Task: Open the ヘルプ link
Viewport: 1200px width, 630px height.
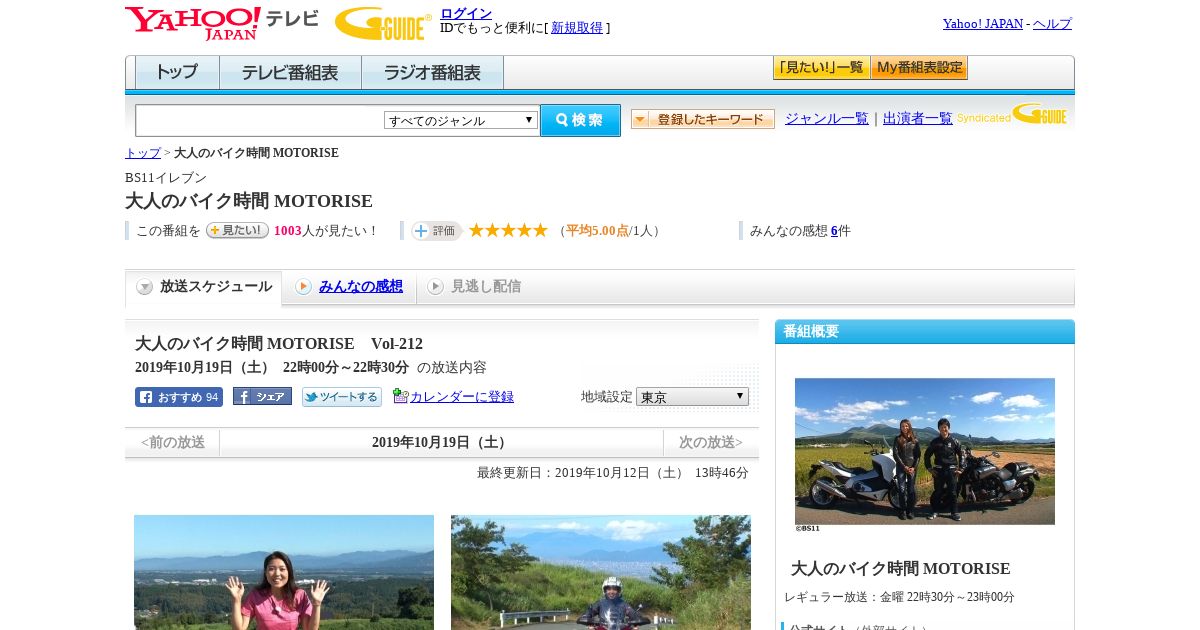Action: (x=1052, y=24)
